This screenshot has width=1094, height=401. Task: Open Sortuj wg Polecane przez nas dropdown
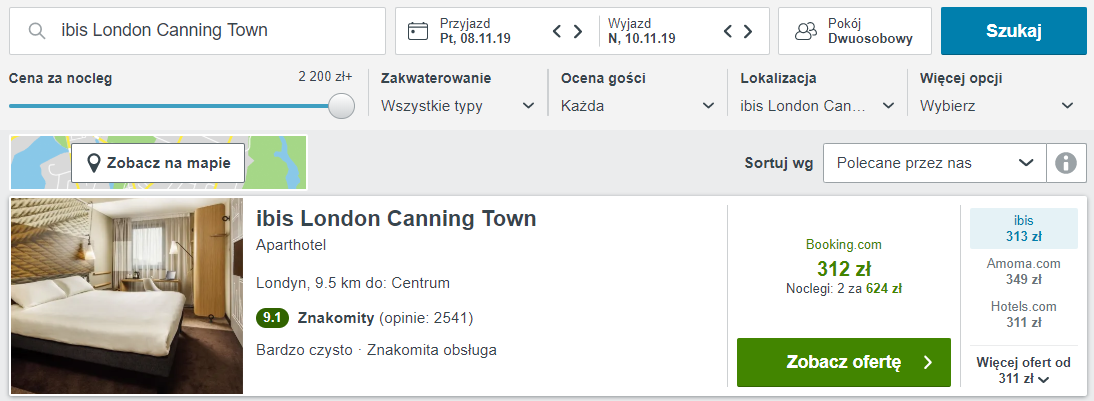935,163
